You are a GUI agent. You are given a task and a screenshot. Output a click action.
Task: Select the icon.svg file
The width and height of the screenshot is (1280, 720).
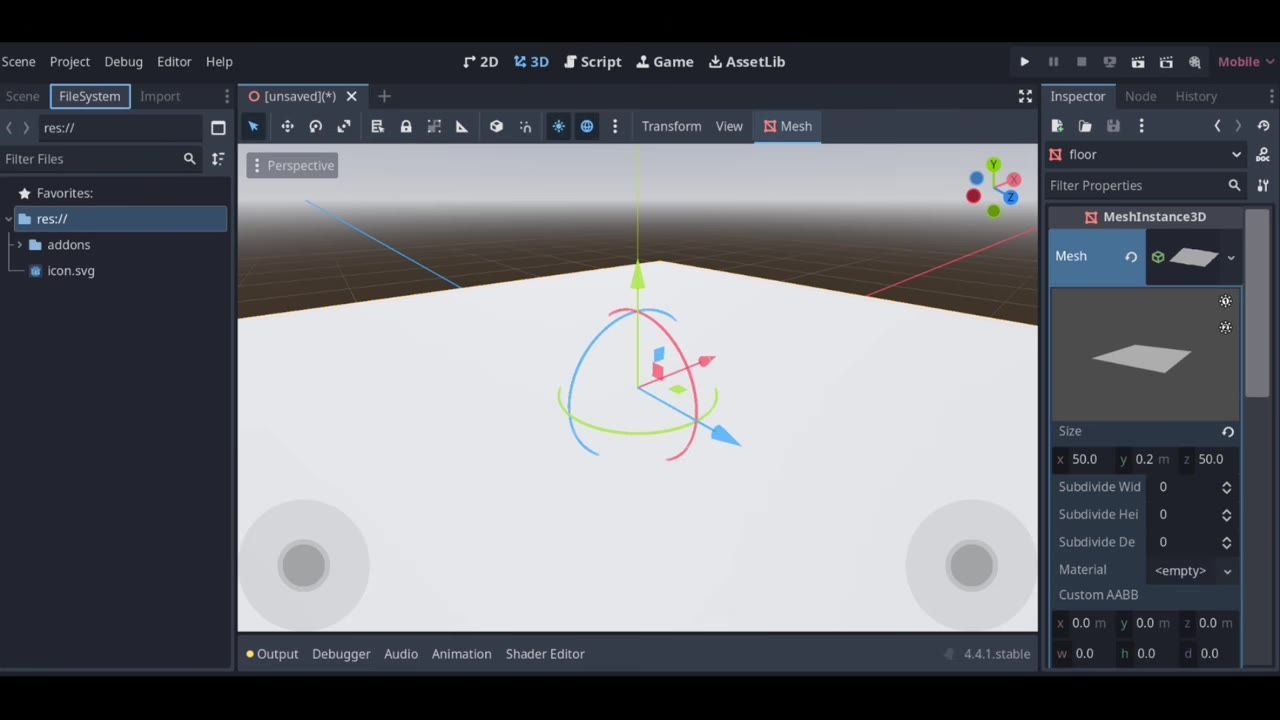[70, 271]
